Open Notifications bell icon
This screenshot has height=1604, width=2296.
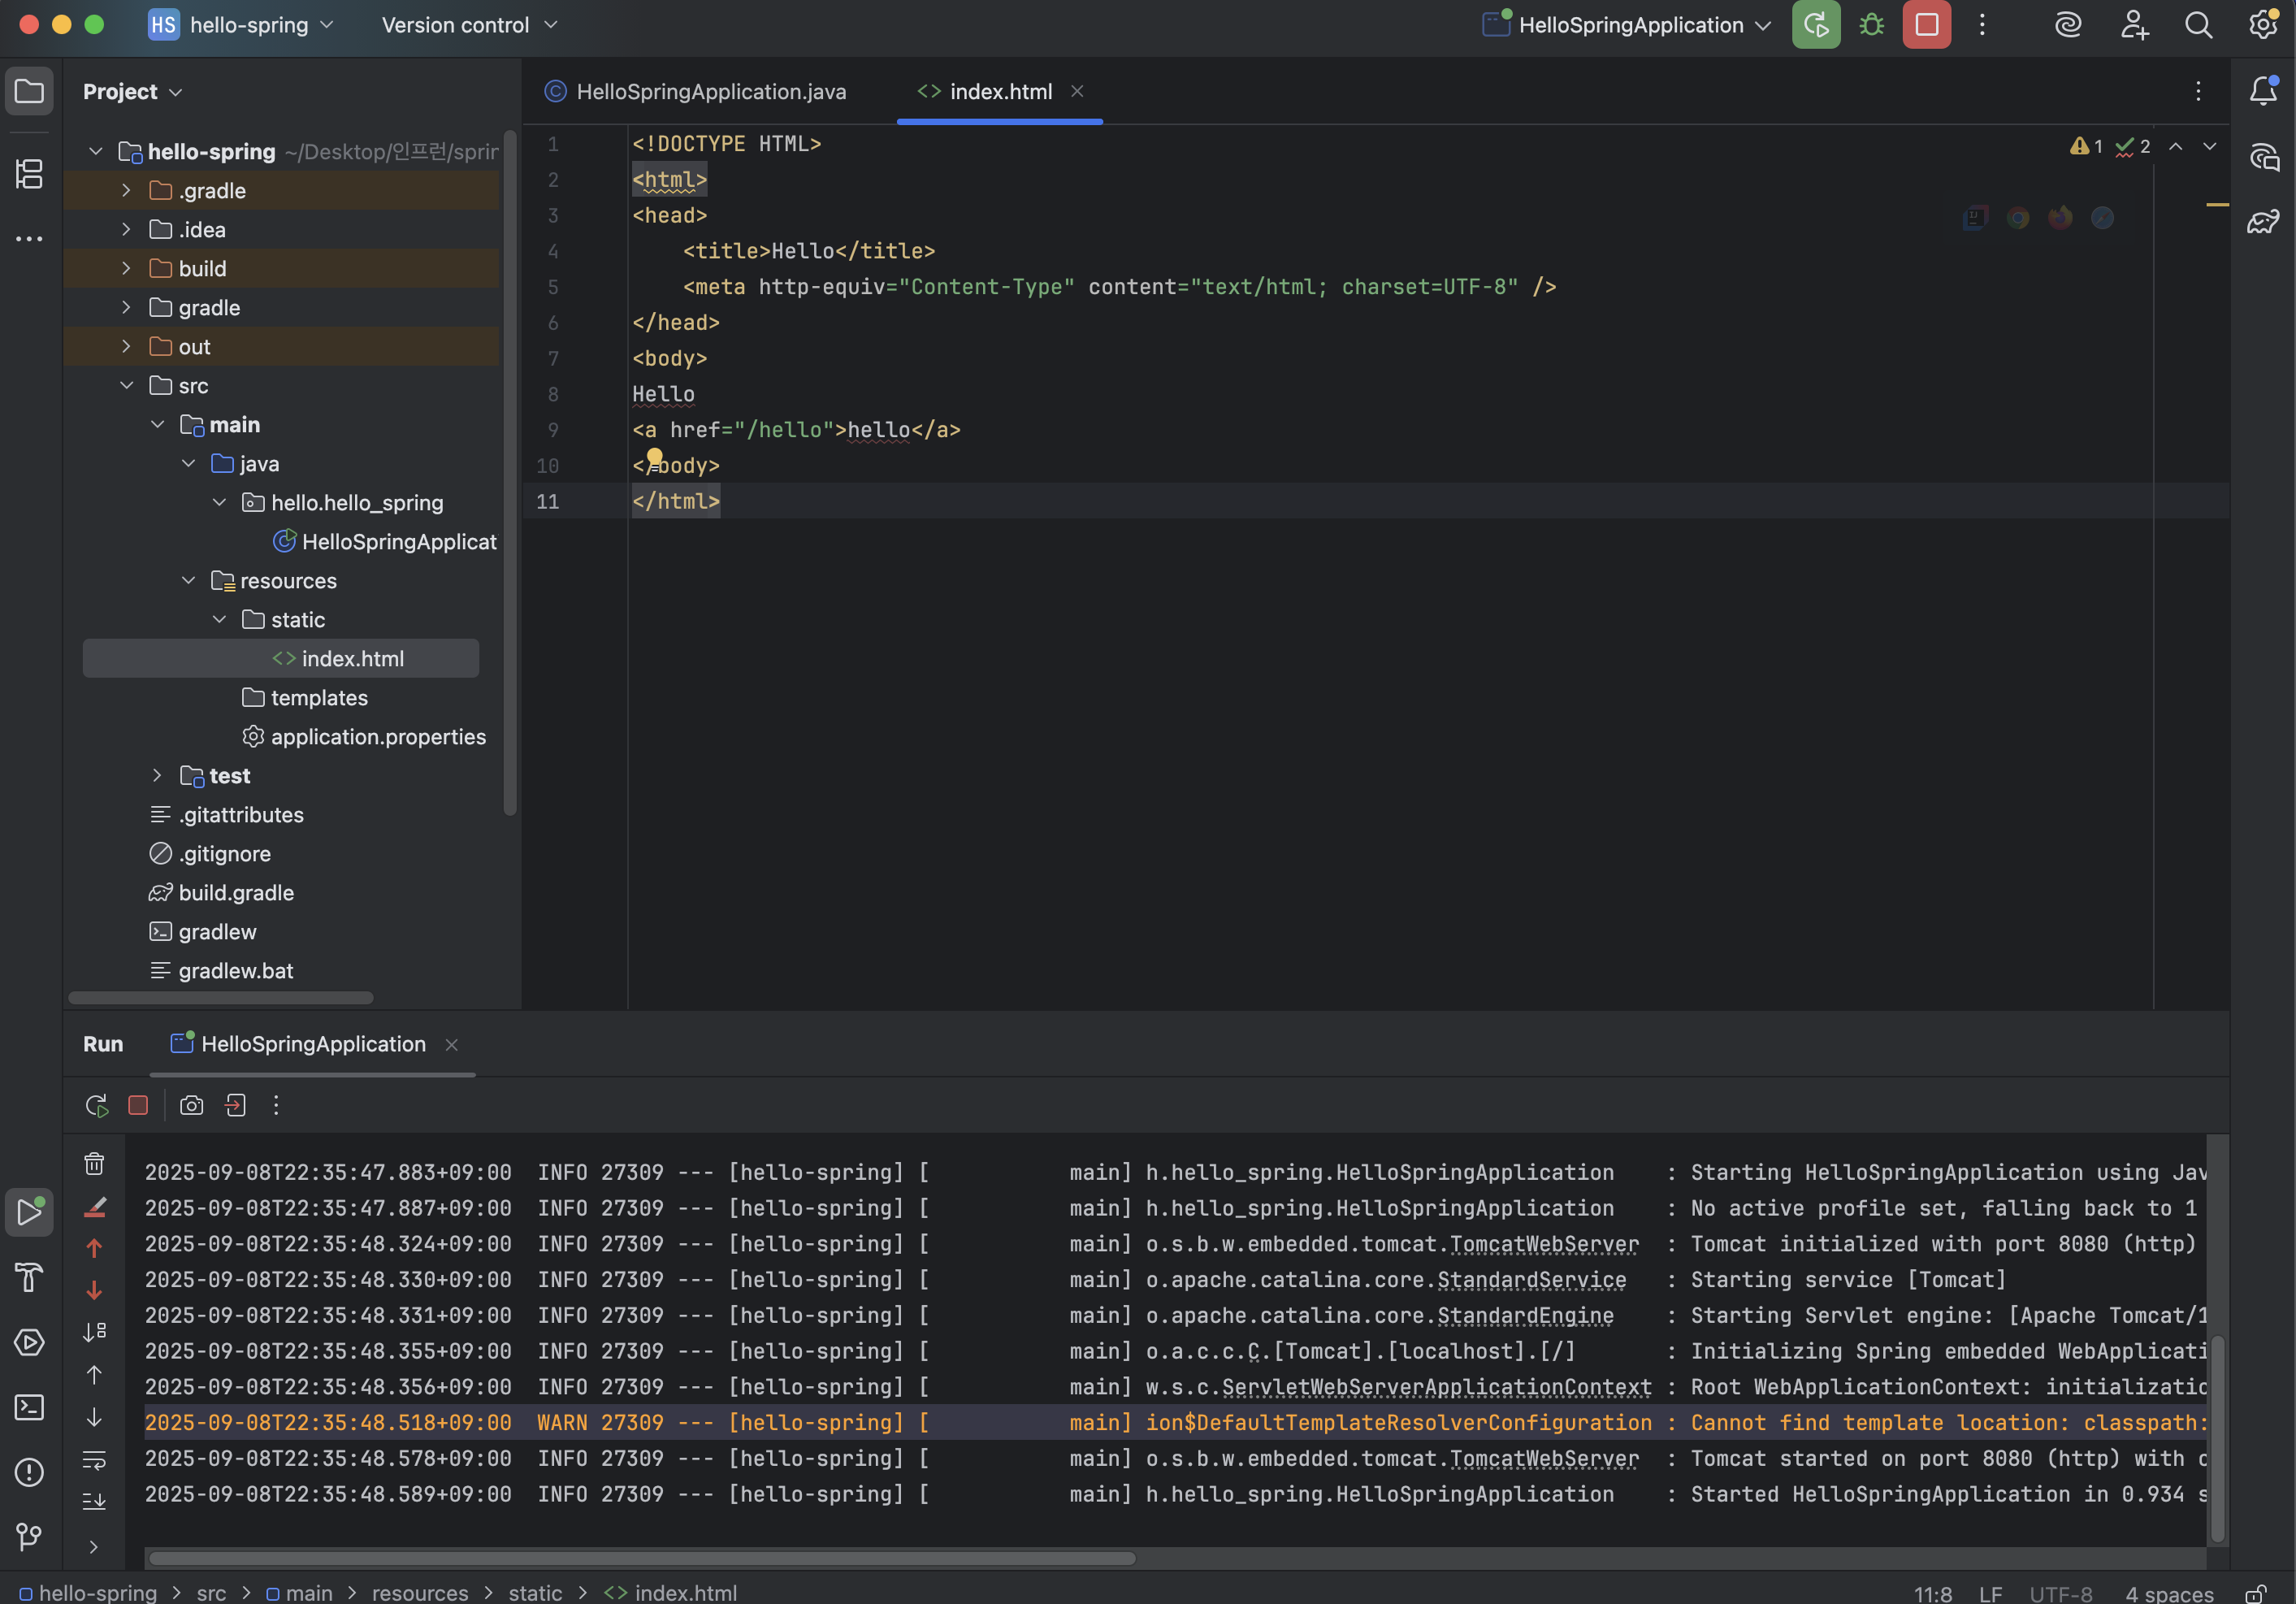click(2263, 91)
